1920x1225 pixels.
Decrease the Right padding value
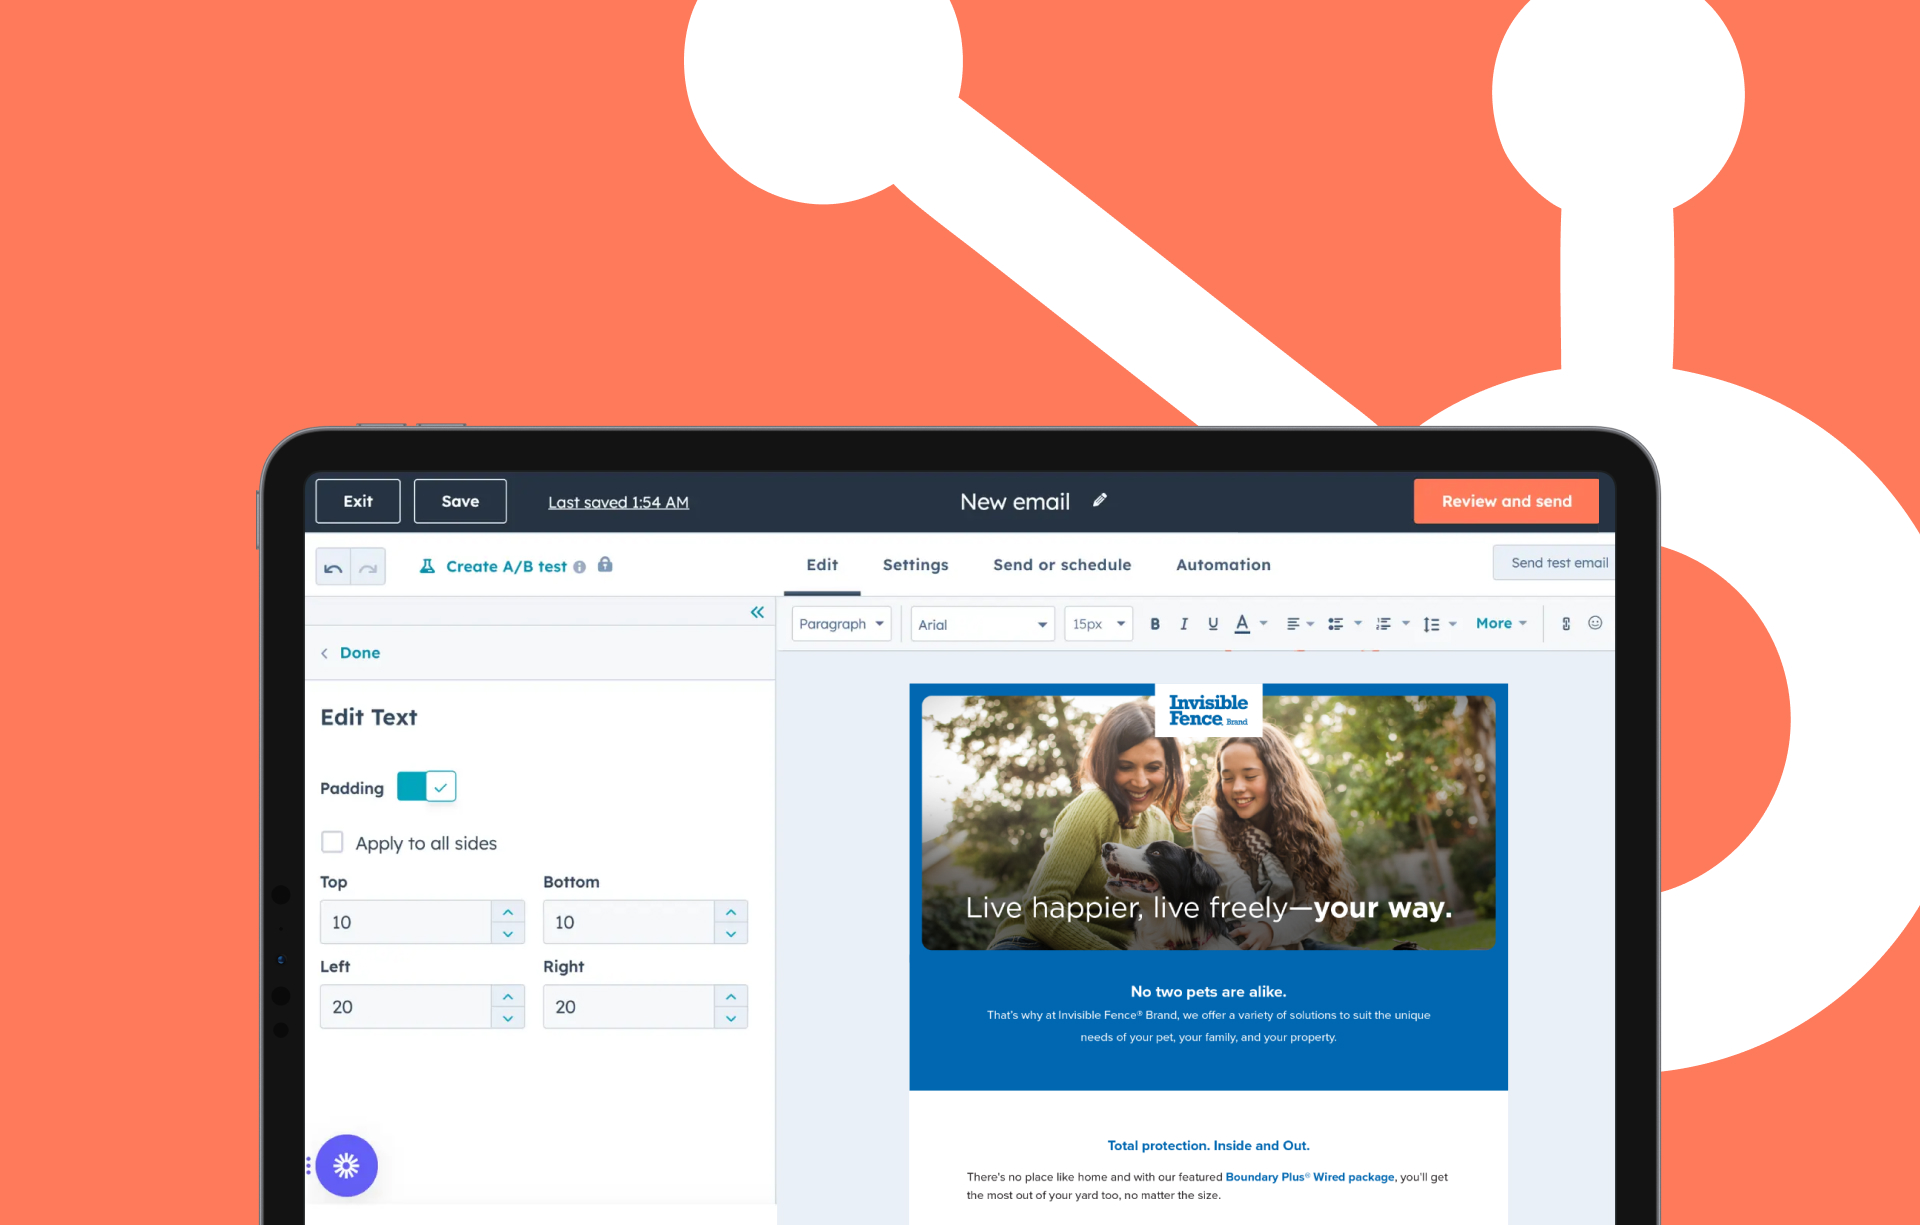[x=731, y=1018]
